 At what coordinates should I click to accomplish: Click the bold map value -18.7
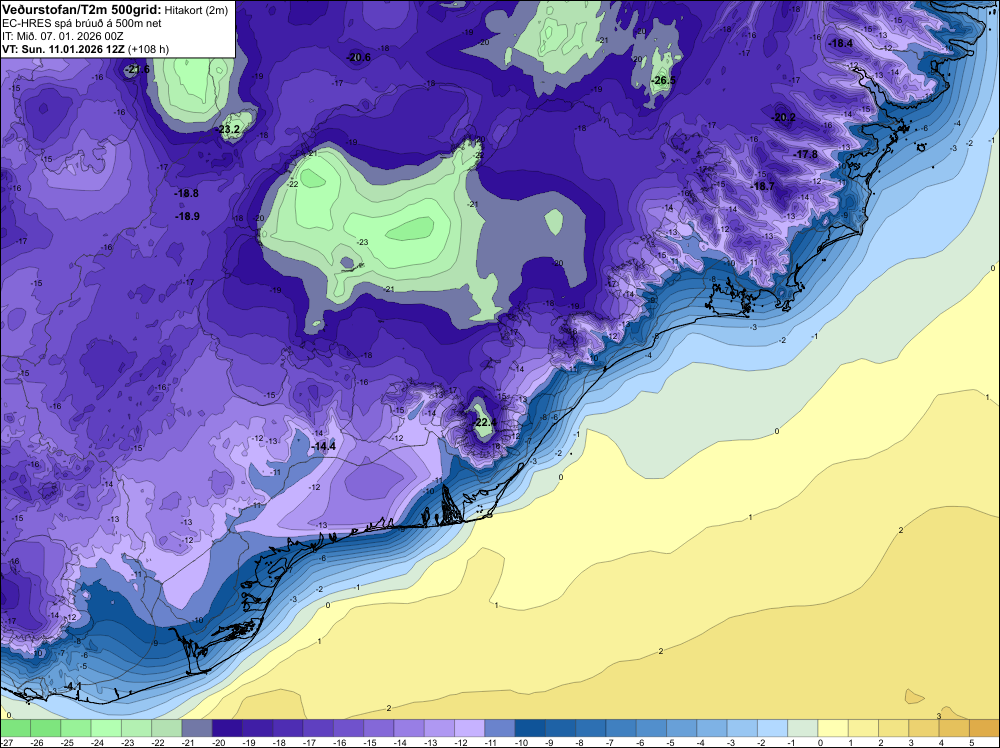pyautogui.click(x=762, y=186)
